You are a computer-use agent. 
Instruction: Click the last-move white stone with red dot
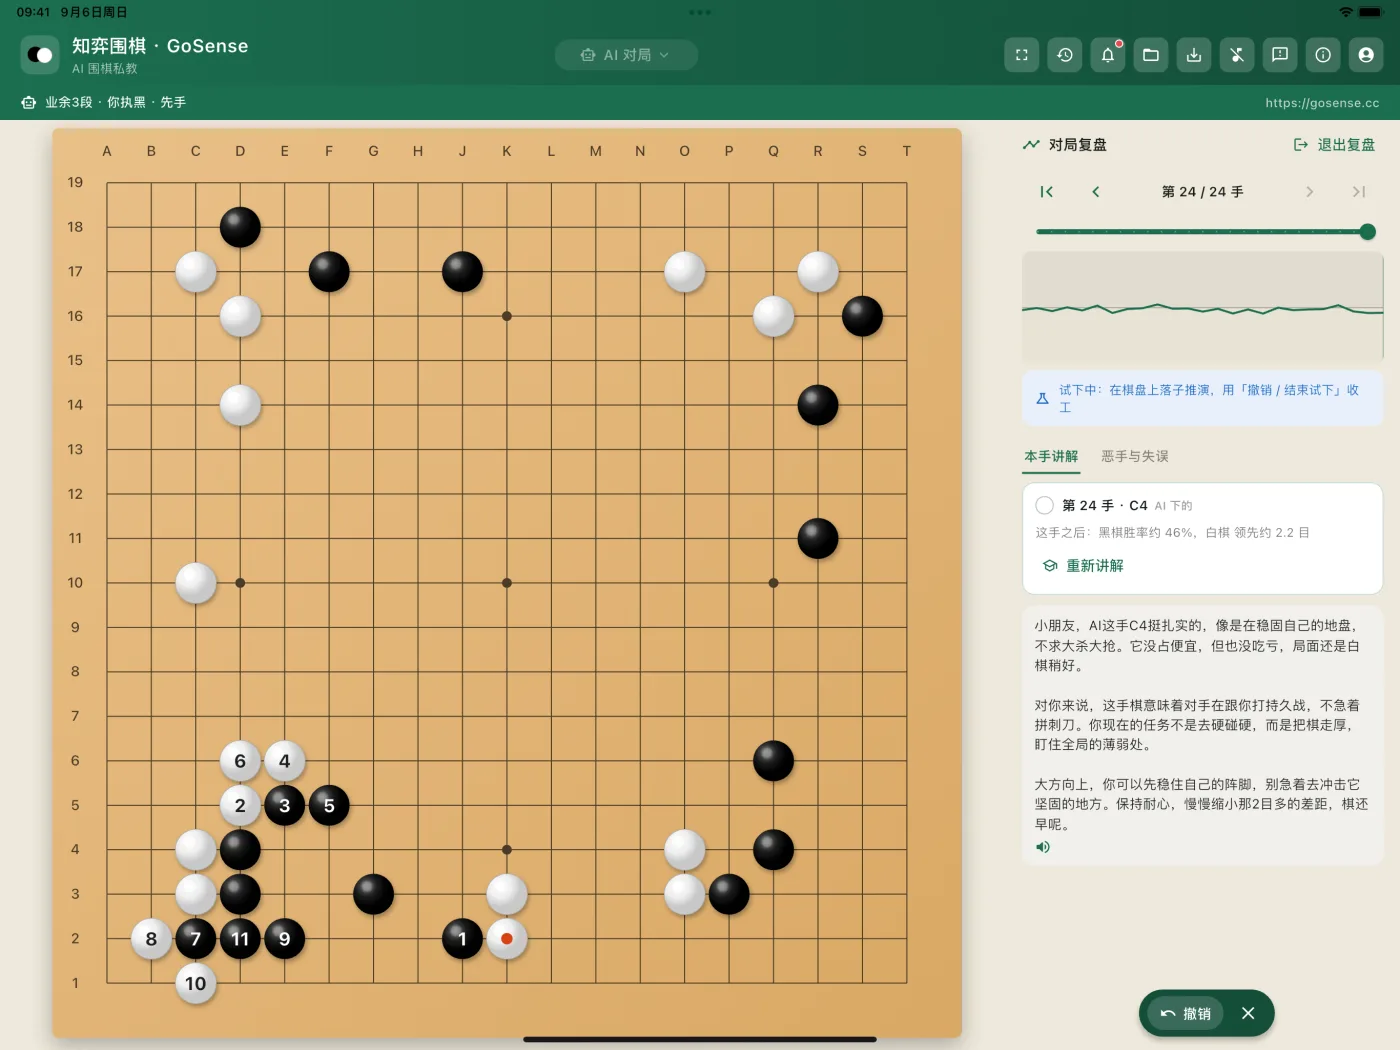coord(507,939)
